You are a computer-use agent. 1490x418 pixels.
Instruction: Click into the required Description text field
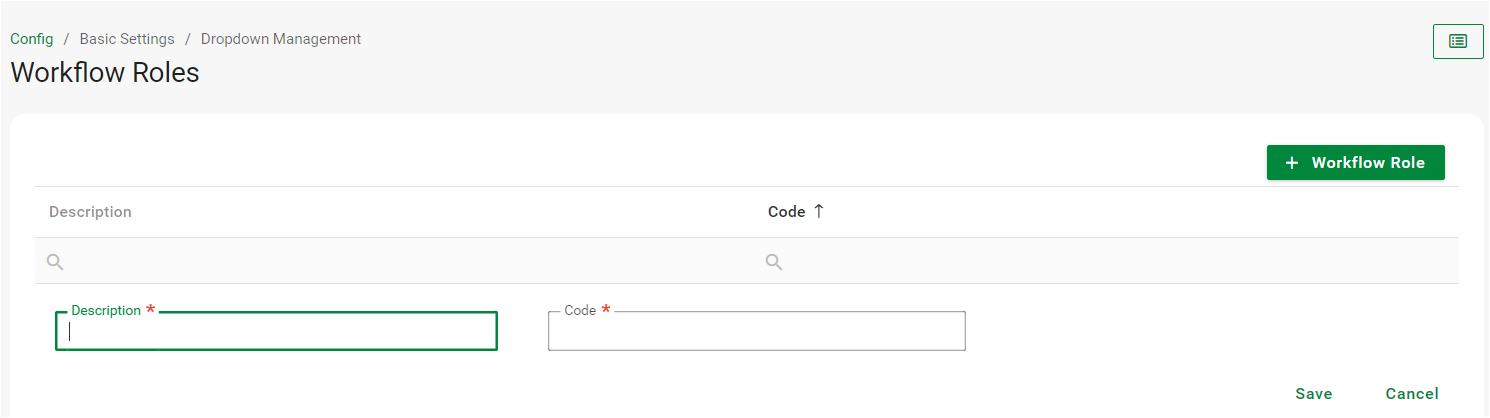click(x=276, y=333)
